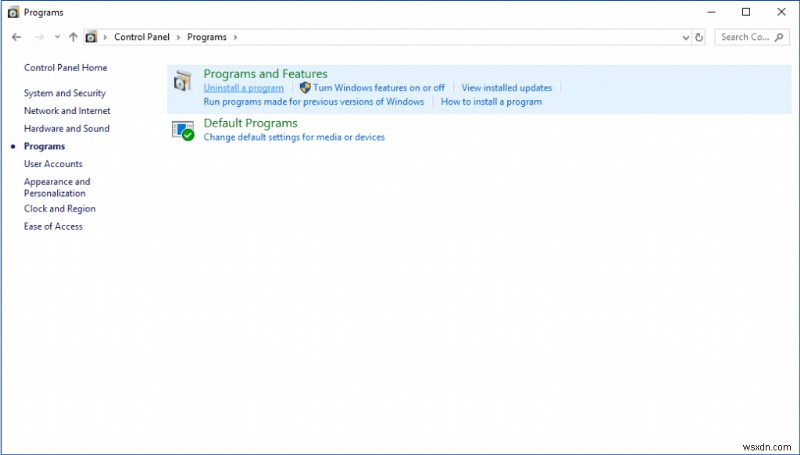Minimize the Programs window
800x455 pixels.
point(712,12)
